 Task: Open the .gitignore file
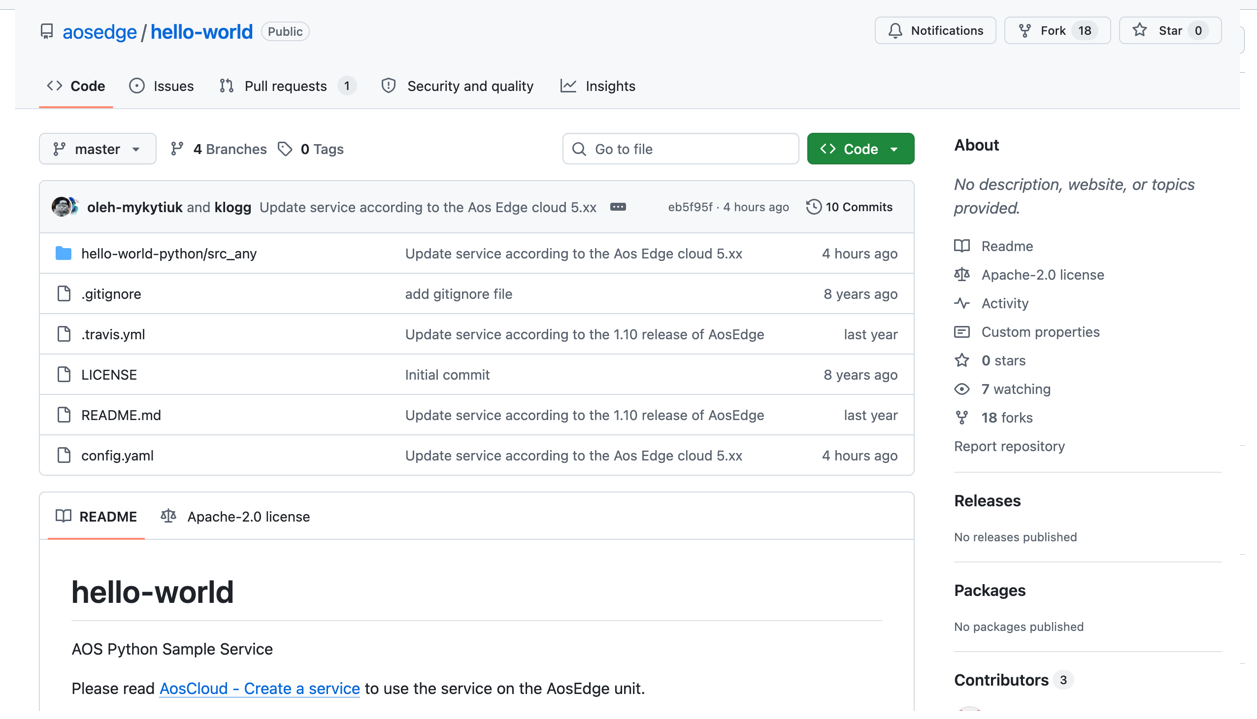tap(111, 294)
